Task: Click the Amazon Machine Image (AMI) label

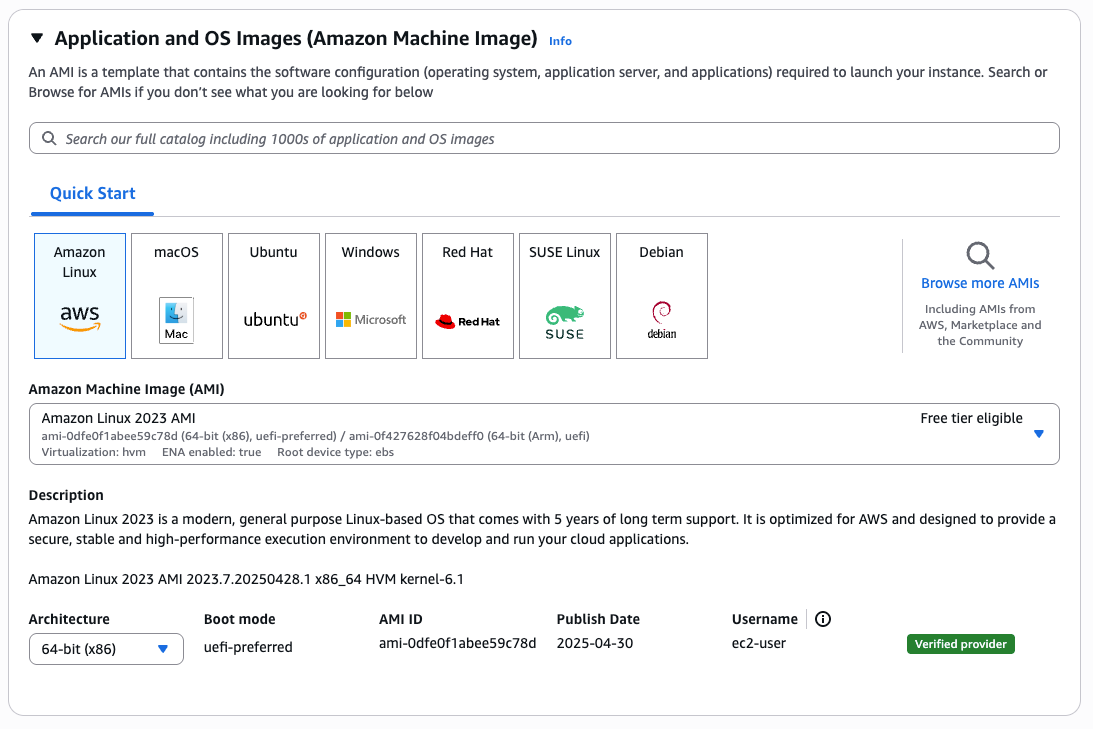Action: [x=126, y=389]
